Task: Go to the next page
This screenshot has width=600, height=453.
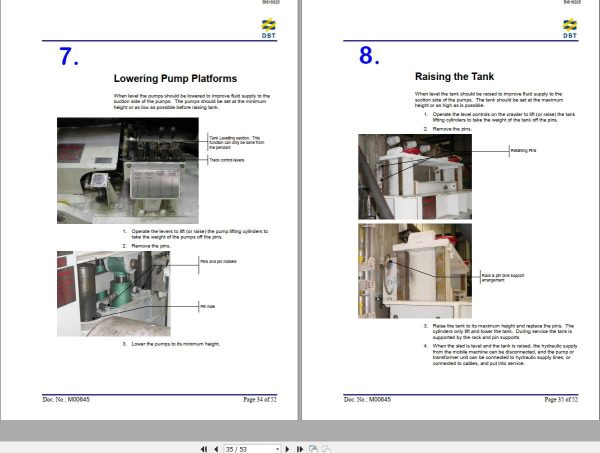Action: tap(287, 449)
